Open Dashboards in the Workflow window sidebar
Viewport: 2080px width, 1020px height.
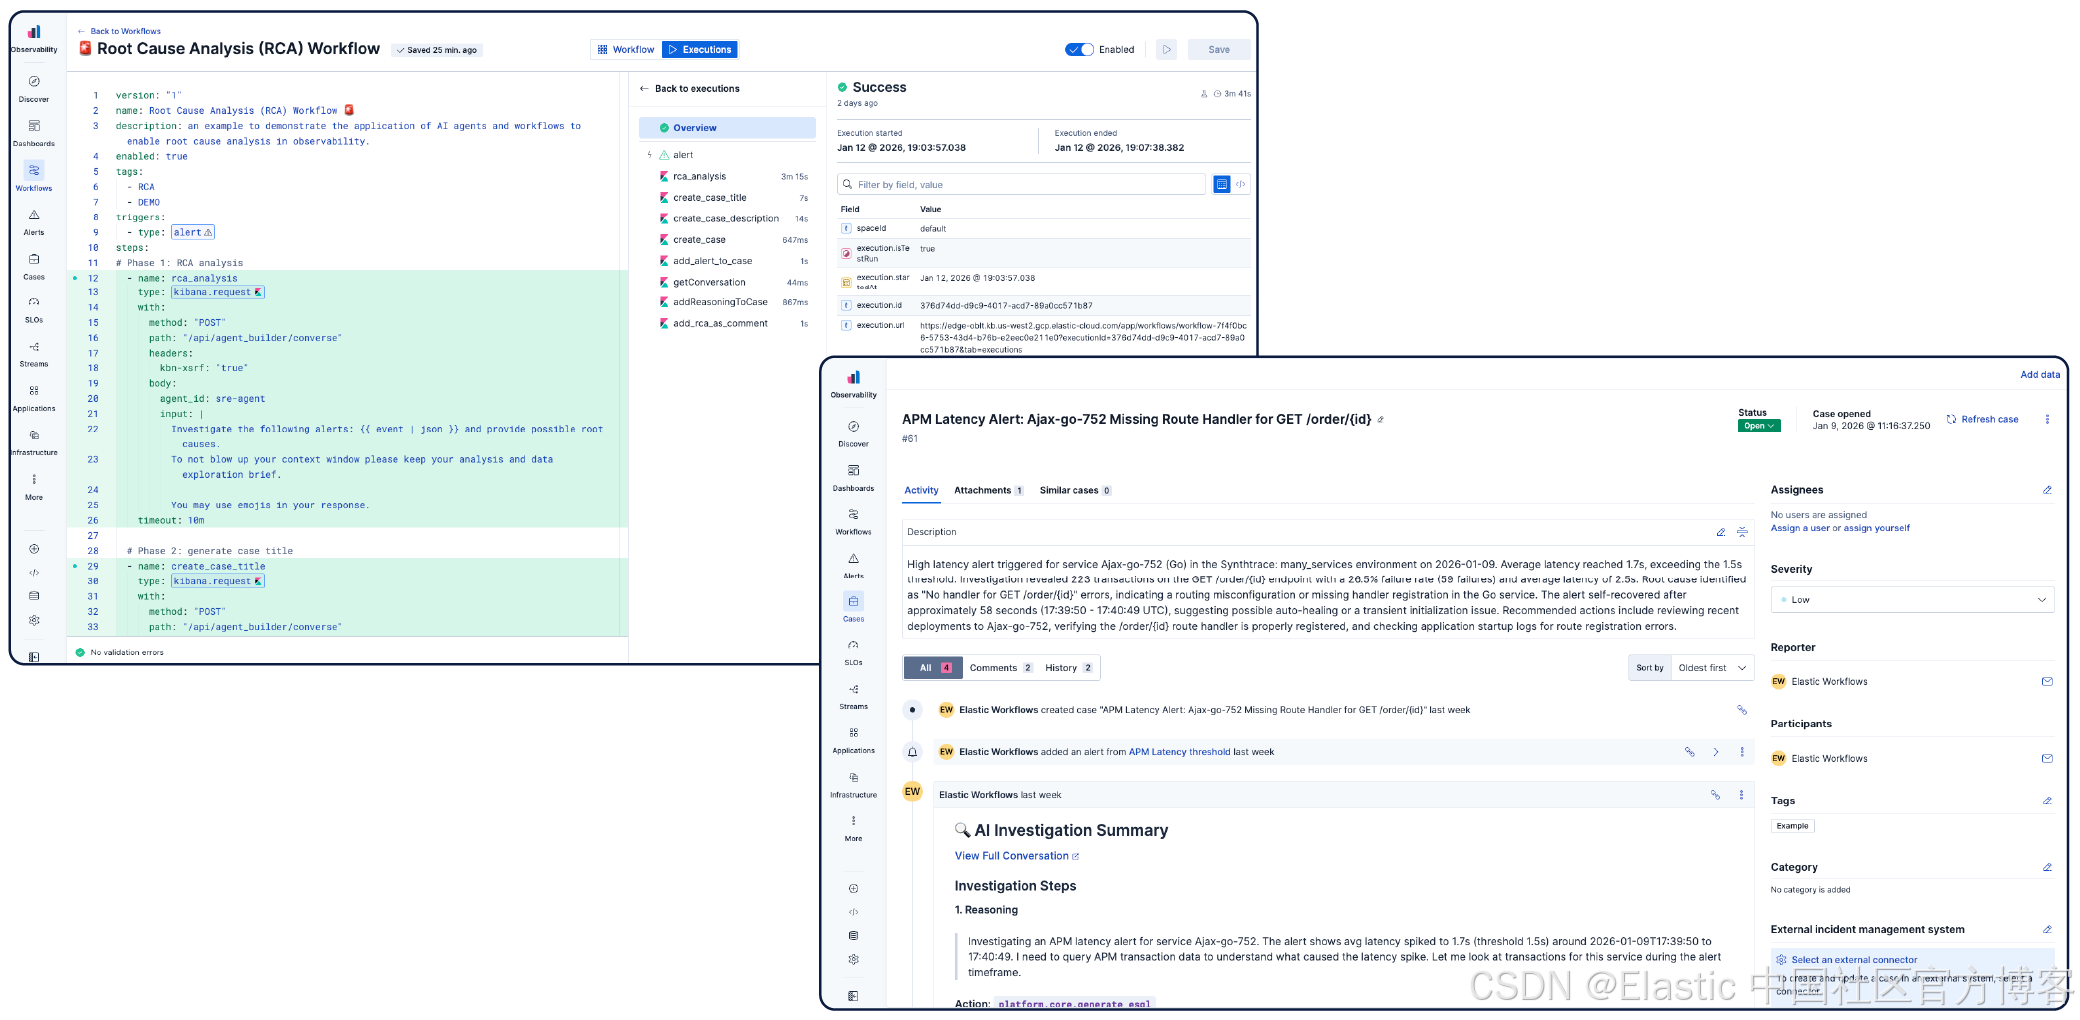coord(34,133)
